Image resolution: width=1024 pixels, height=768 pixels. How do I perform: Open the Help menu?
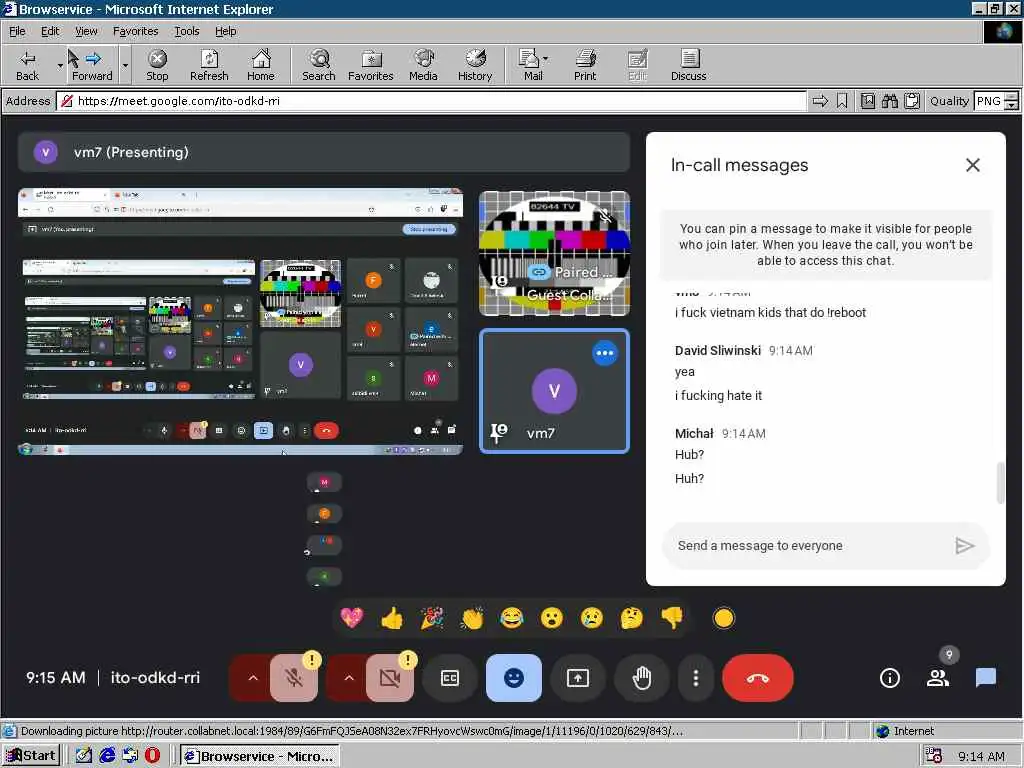tap(225, 31)
